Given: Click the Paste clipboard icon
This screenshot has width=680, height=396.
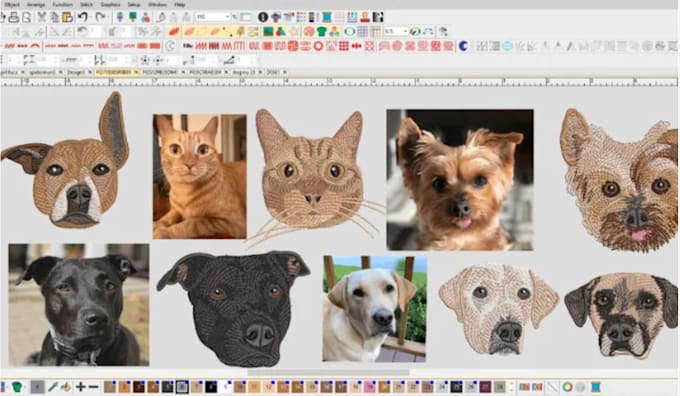Looking at the screenshot, I should pyautogui.click(x=68, y=17).
